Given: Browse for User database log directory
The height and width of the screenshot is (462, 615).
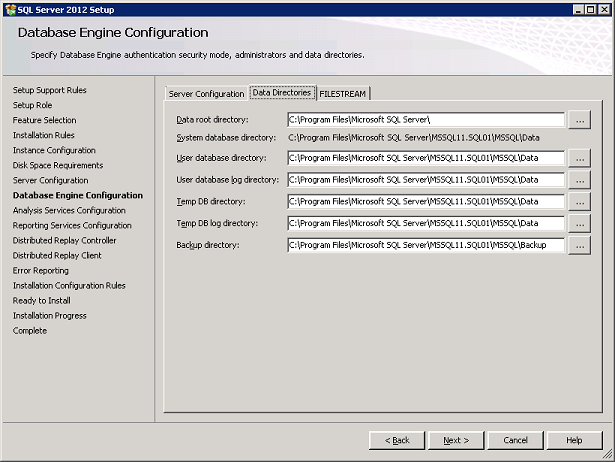Looking at the screenshot, I should [580, 180].
